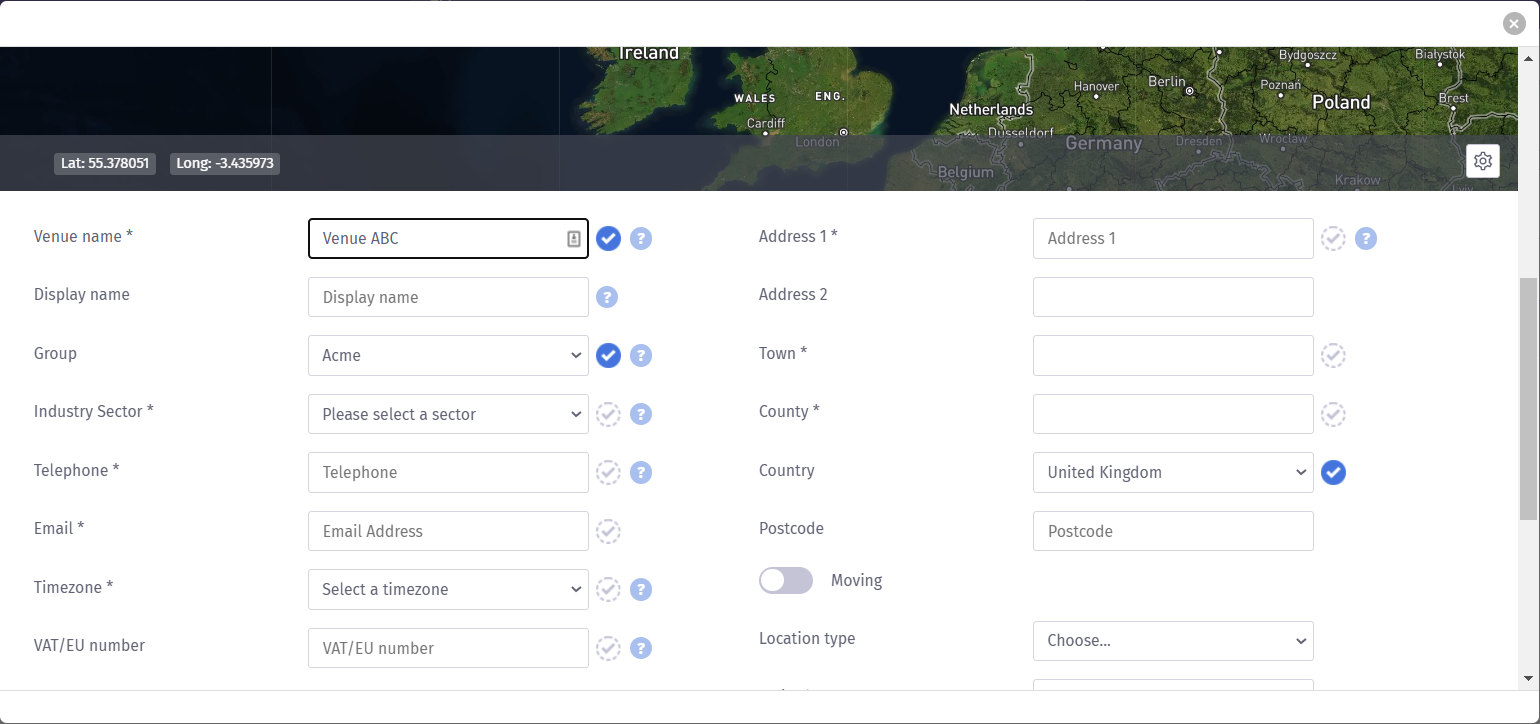Click help icon for Industry Sector

(x=641, y=414)
